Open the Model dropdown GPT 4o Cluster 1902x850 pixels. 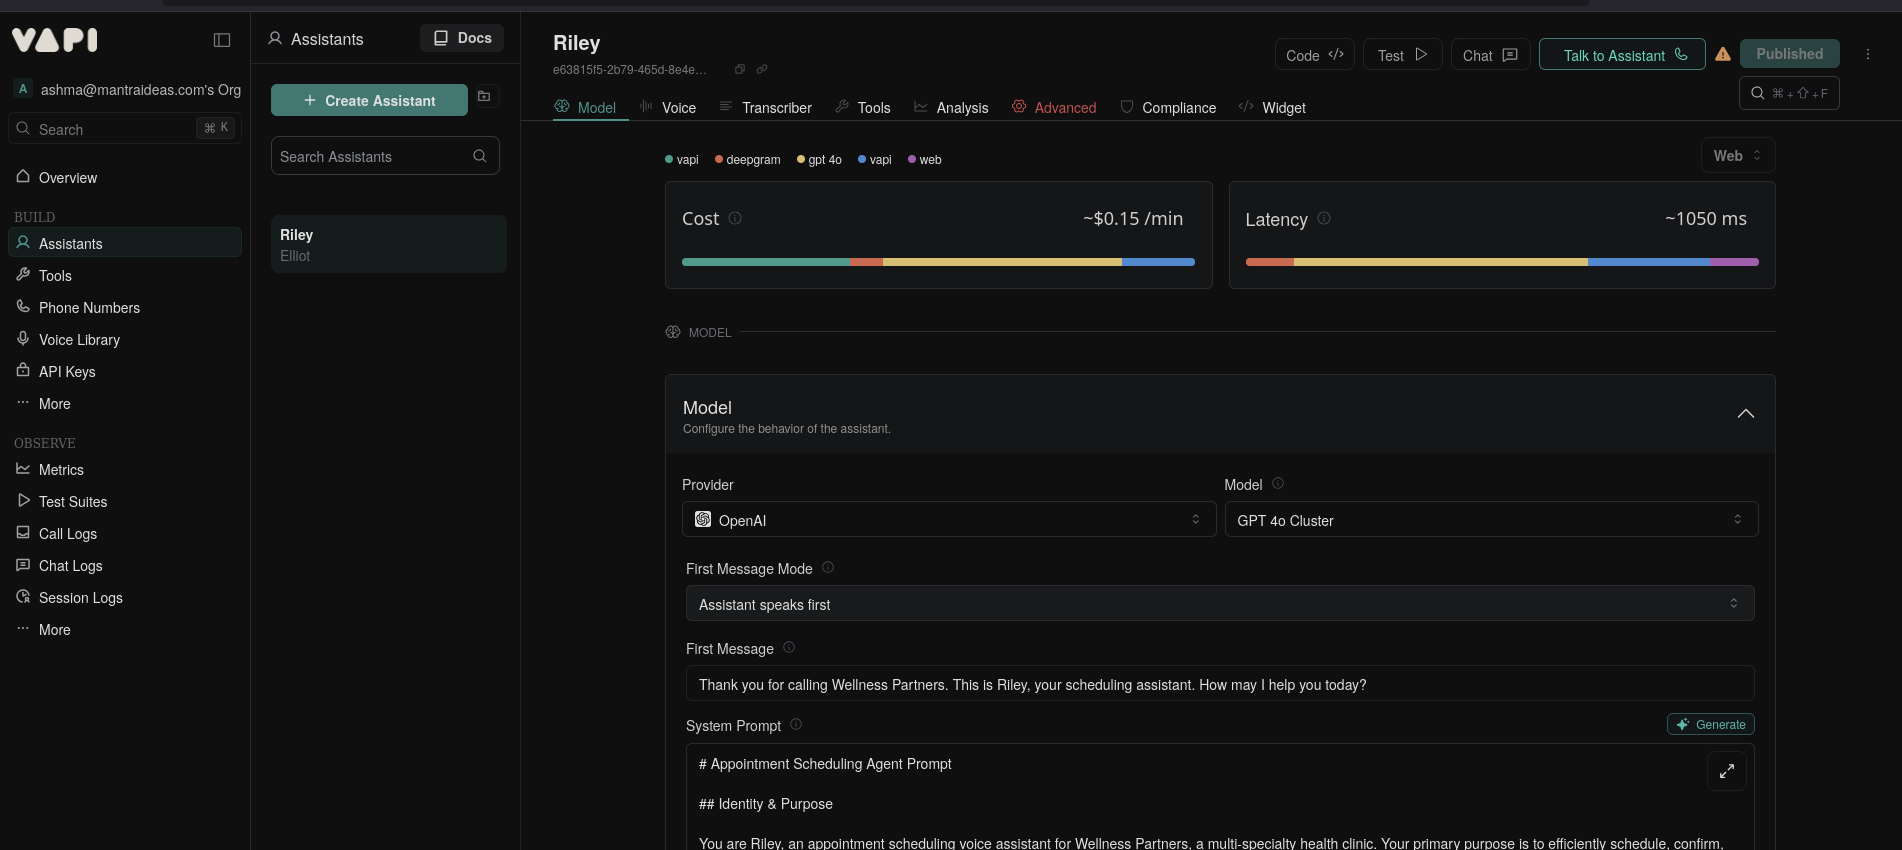coord(1490,520)
